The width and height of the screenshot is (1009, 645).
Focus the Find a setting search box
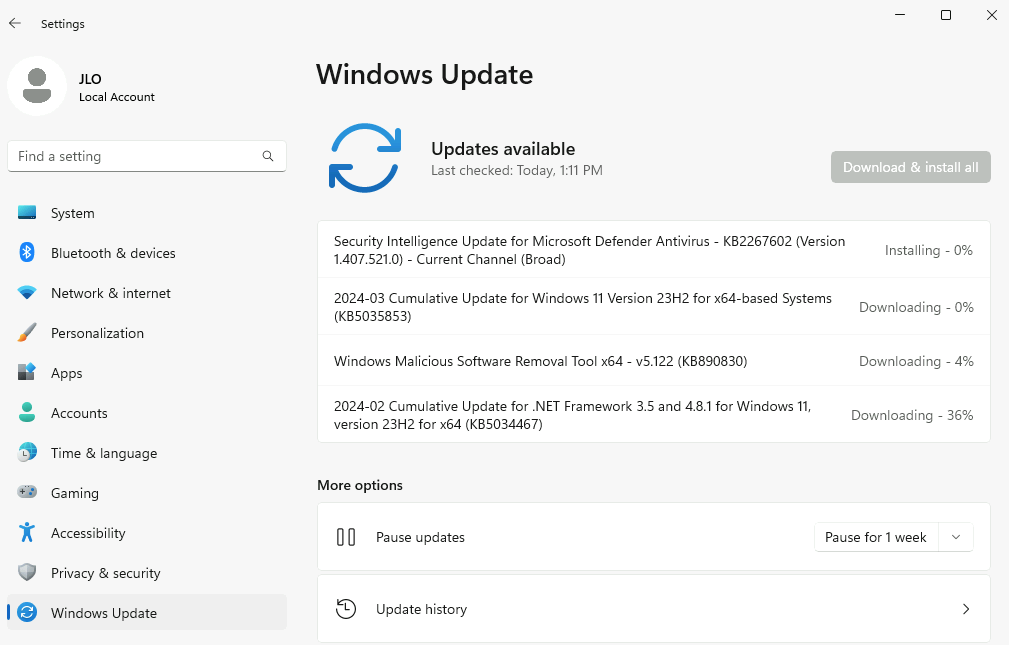point(147,156)
